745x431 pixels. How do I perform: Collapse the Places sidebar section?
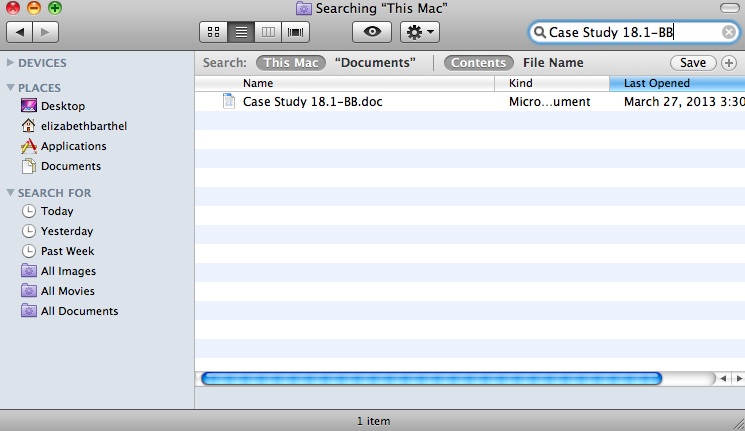pyautogui.click(x=11, y=88)
